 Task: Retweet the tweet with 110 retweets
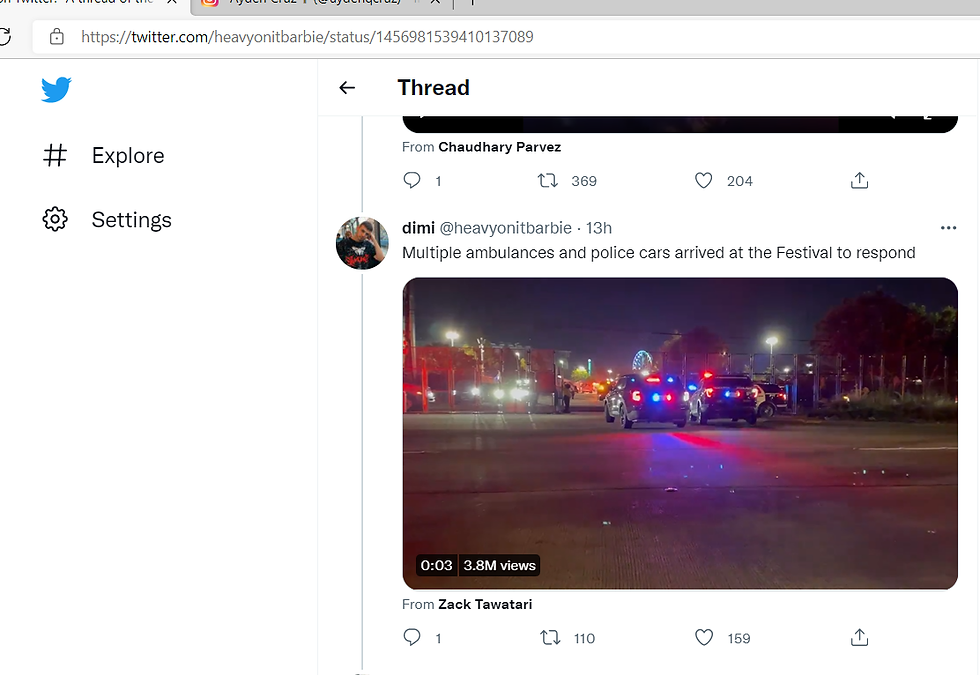click(x=550, y=638)
